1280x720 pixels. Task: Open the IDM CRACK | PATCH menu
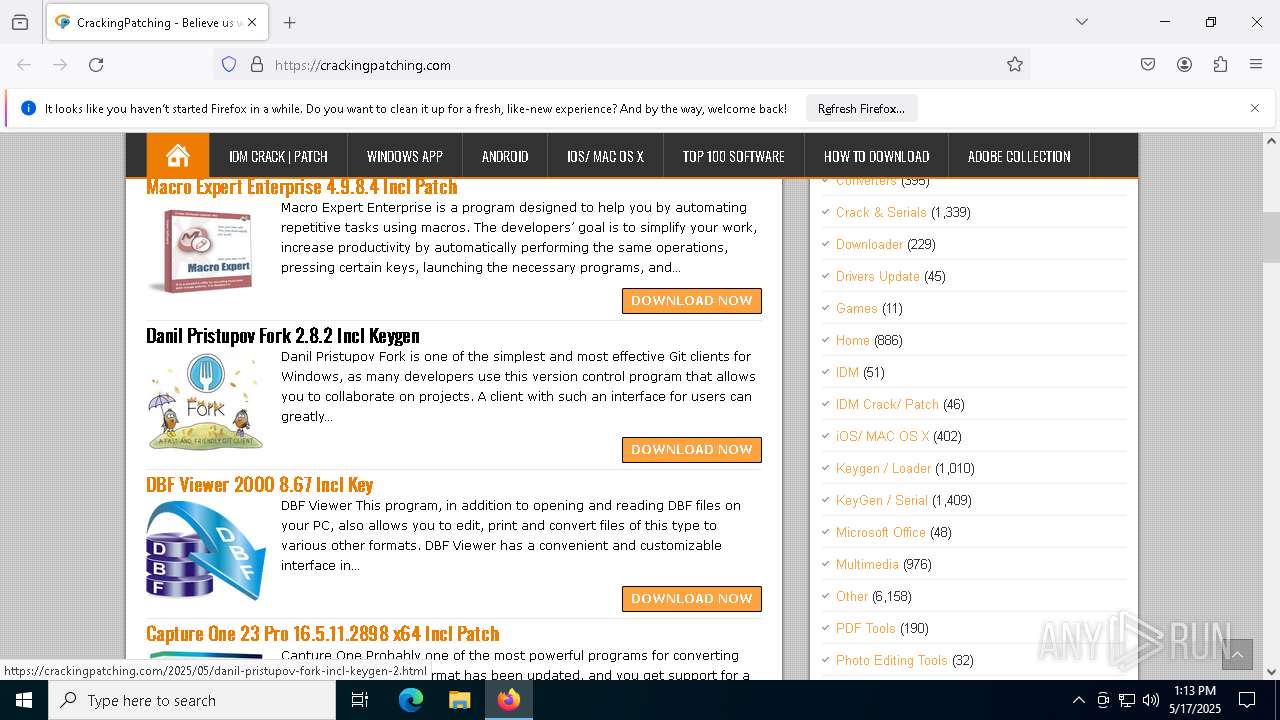pos(278,156)
